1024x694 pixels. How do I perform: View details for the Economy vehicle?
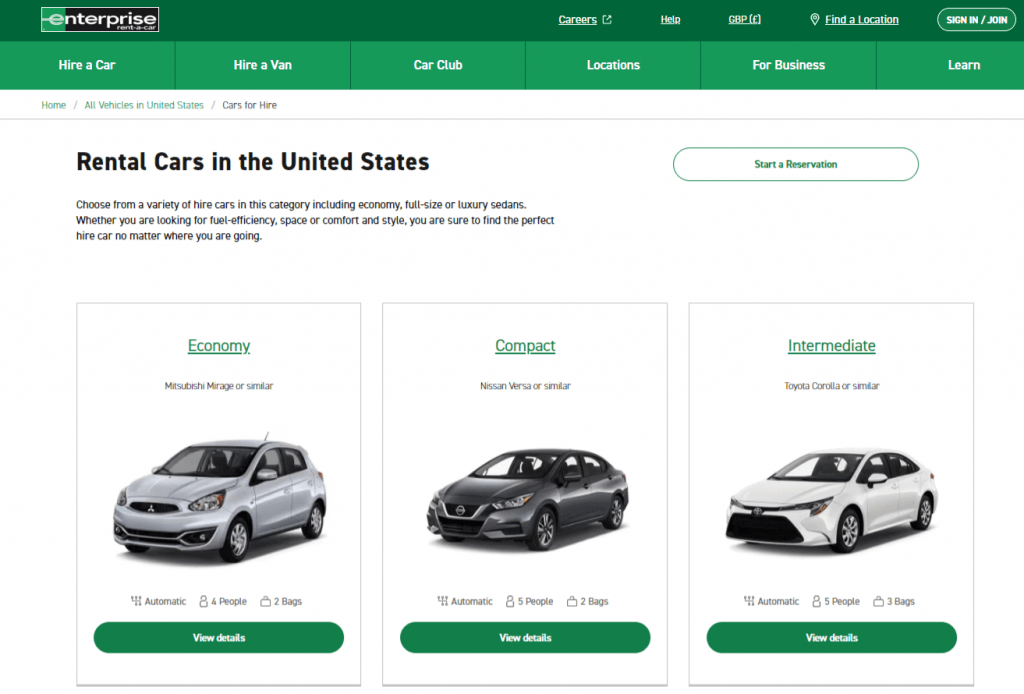[x=218, y=637]
